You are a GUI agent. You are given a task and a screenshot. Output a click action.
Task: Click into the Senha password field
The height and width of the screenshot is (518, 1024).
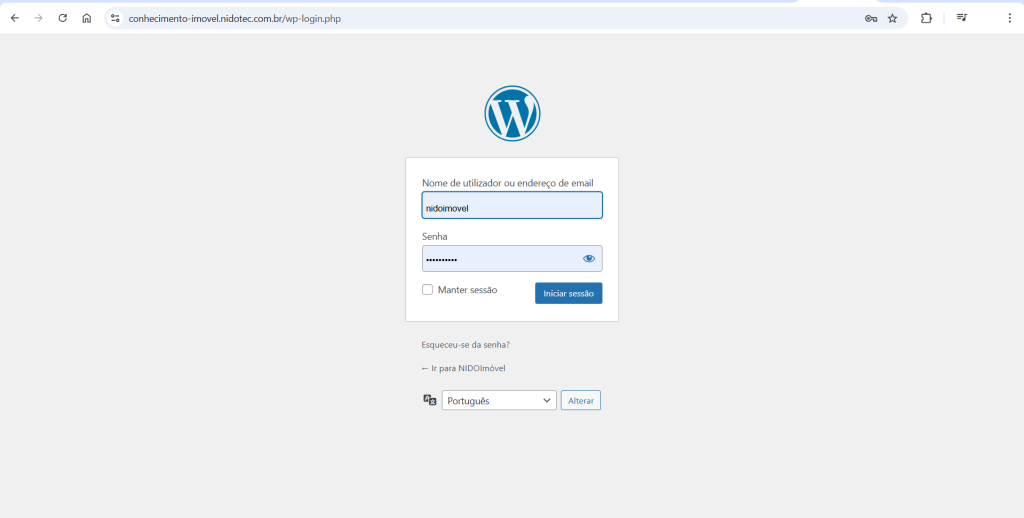(500, 259)
